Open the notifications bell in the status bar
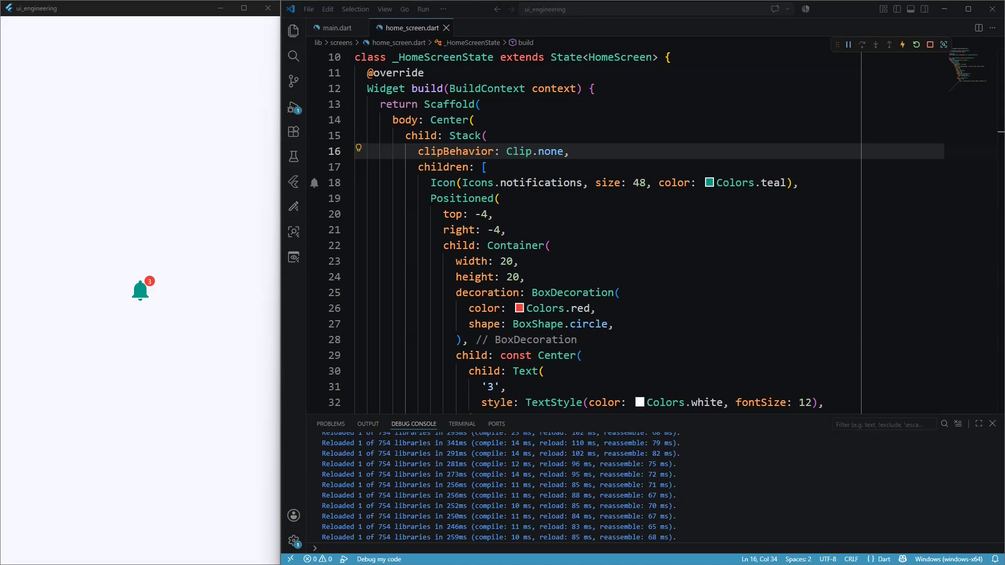Screen dimensions: 1005x565 995,559
